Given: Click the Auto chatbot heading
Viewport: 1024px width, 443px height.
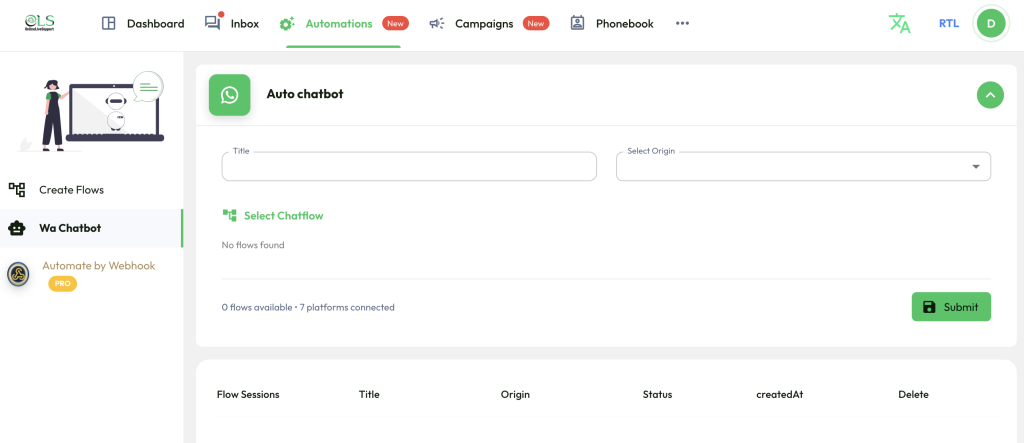Looking at the screenshot, I should coord(305,94).
